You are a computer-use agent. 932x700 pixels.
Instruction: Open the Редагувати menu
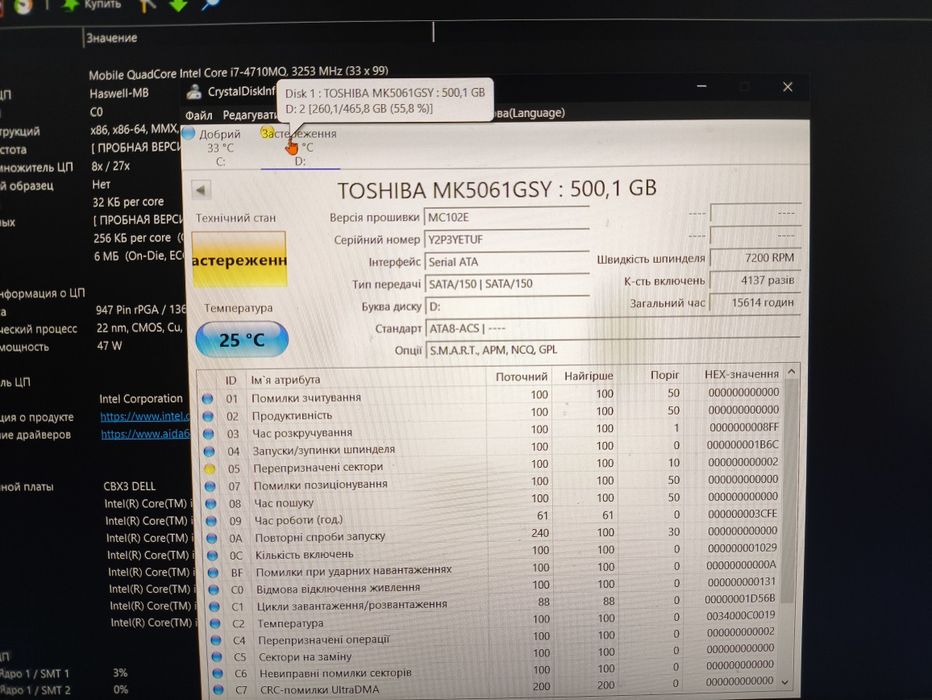(x=250, y=115)
